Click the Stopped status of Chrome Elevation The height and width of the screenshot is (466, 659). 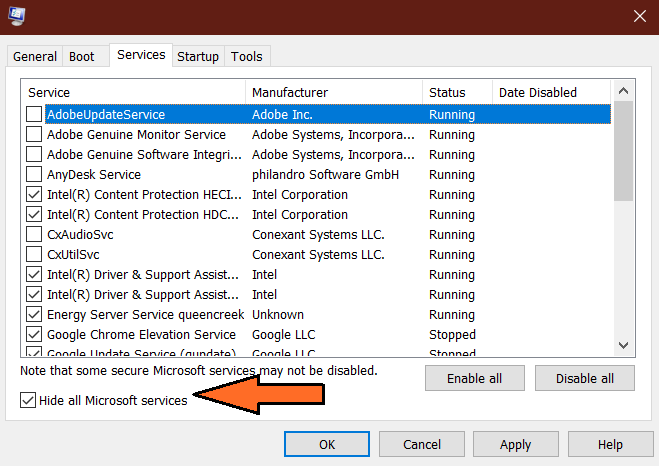(452, 335)
